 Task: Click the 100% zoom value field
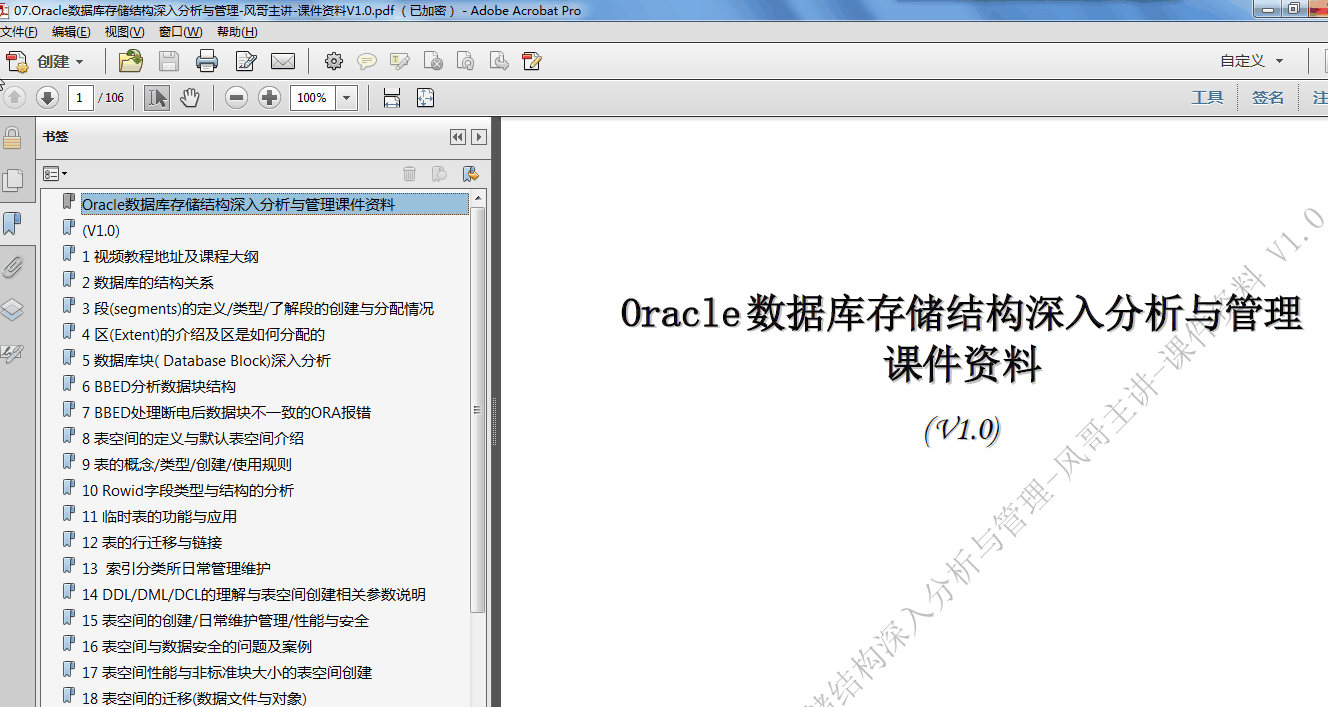(313, 97)
